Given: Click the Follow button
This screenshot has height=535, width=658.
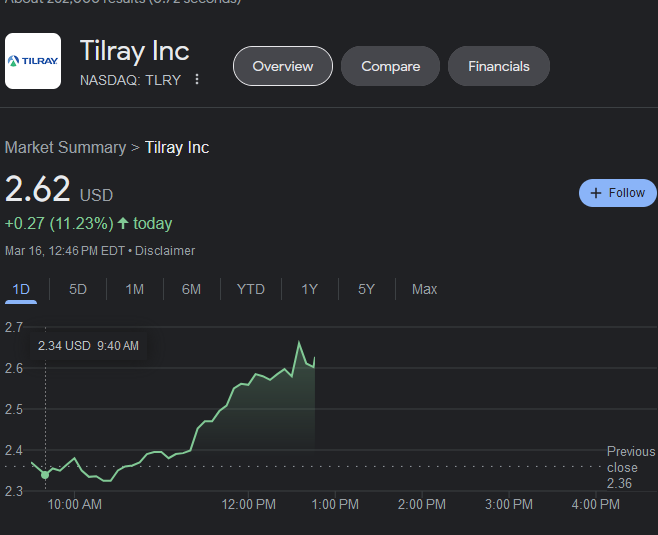Looking at the screenshot, I should pyautogui.click(x=618, y=193).
